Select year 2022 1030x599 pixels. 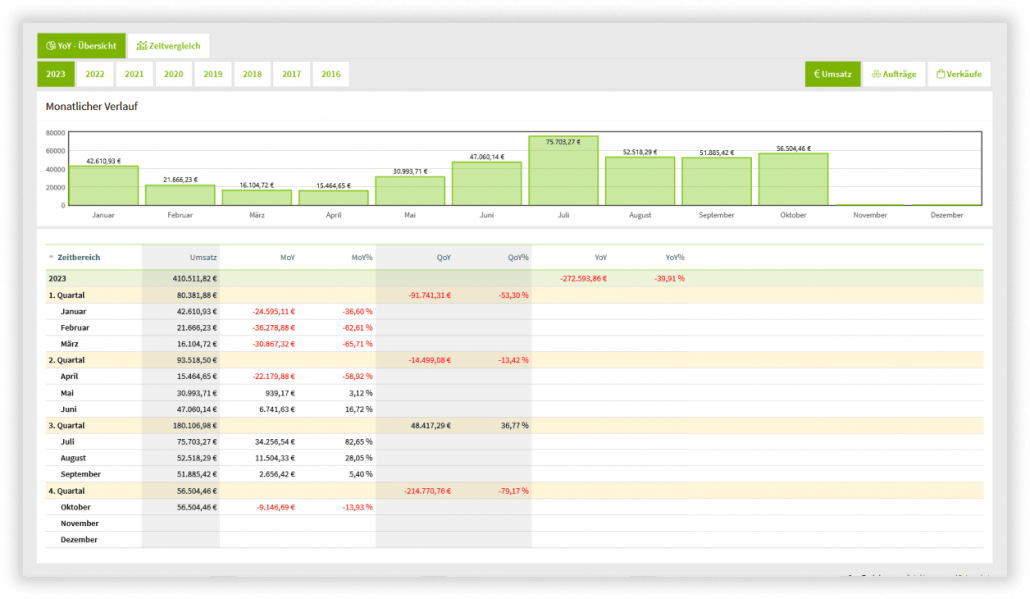coord(95,74)
